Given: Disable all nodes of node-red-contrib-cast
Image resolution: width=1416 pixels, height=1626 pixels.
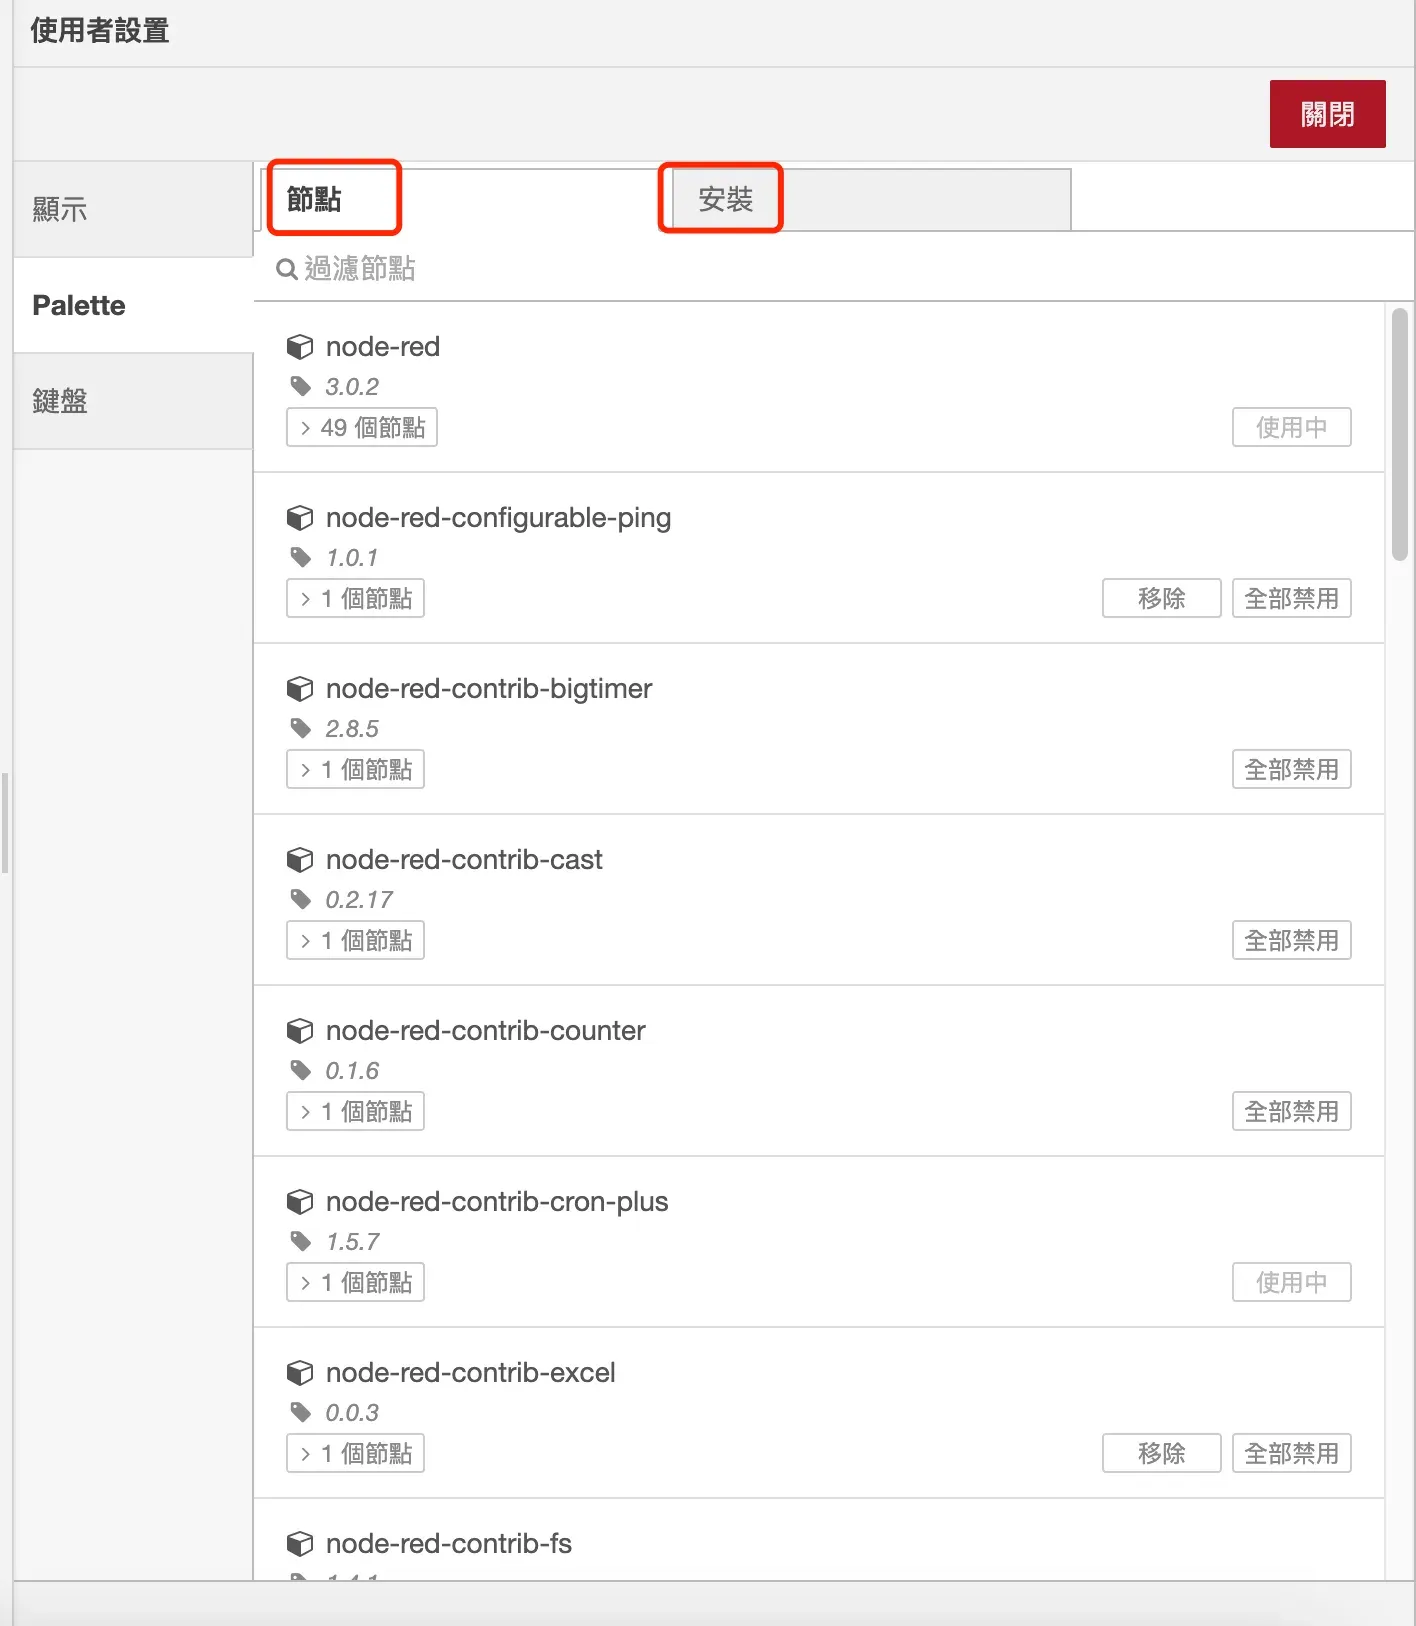Looking at the screenshot, I should pos(1291,940).
